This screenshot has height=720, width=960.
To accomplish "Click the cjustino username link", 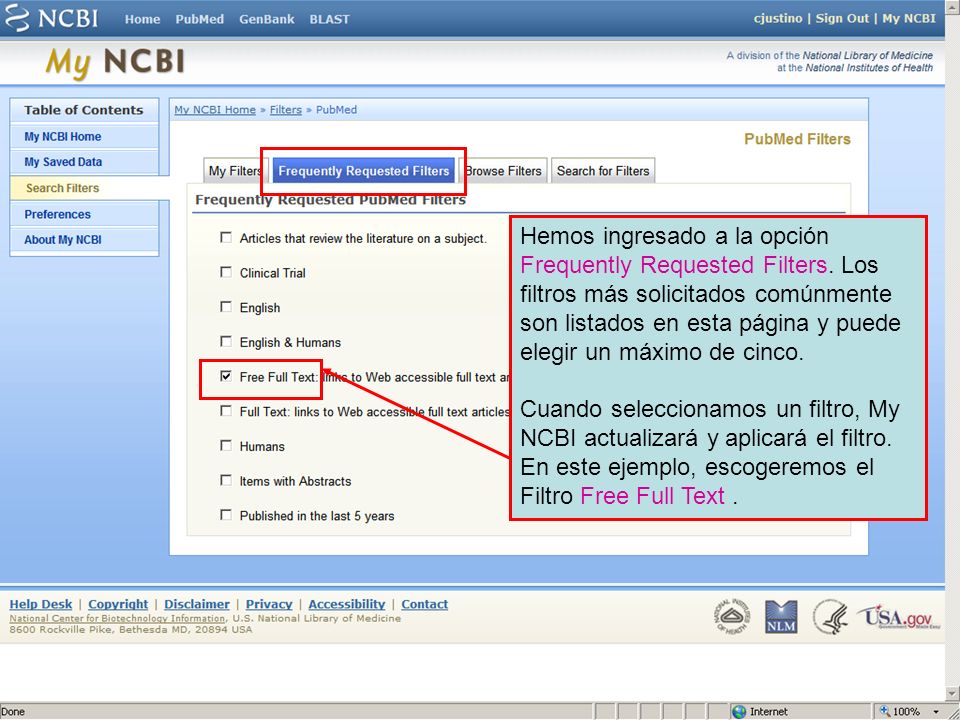I will coord(778,18).
